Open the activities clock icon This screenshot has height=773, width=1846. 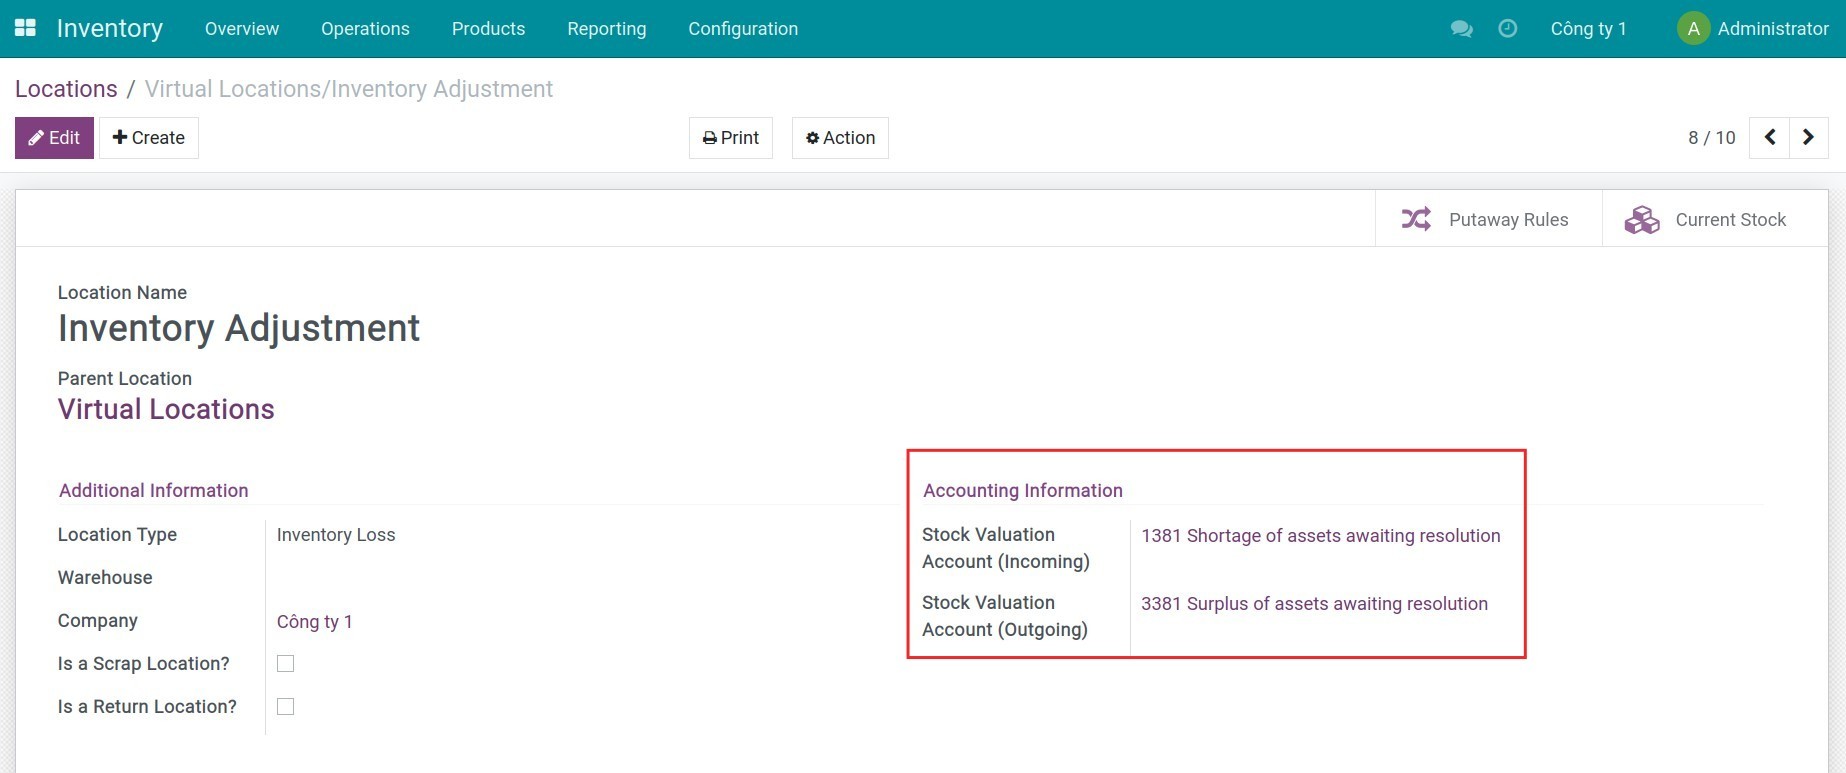(x=1507, y=29)
